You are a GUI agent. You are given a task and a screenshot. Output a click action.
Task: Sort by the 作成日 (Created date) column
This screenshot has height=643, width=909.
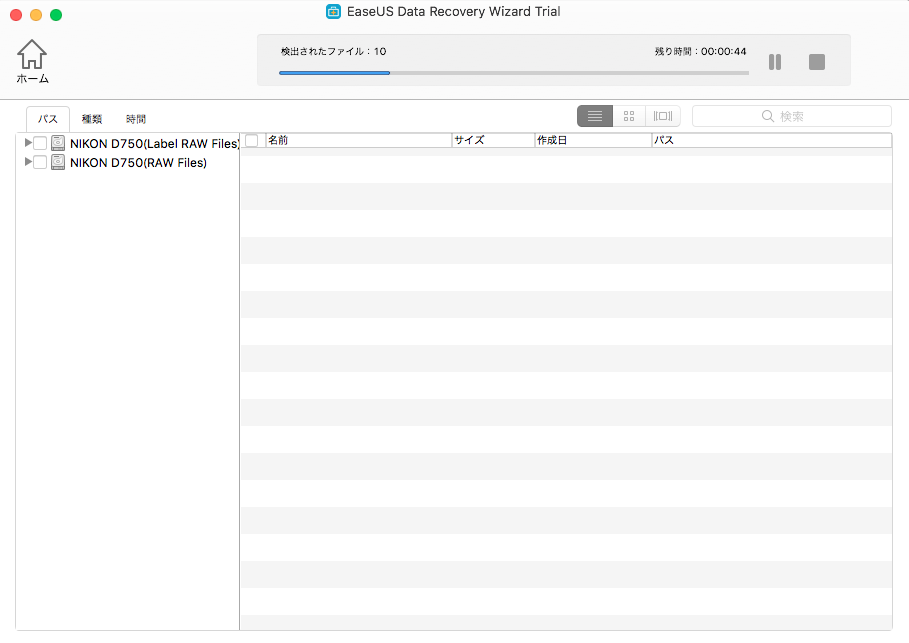point(593,140)
